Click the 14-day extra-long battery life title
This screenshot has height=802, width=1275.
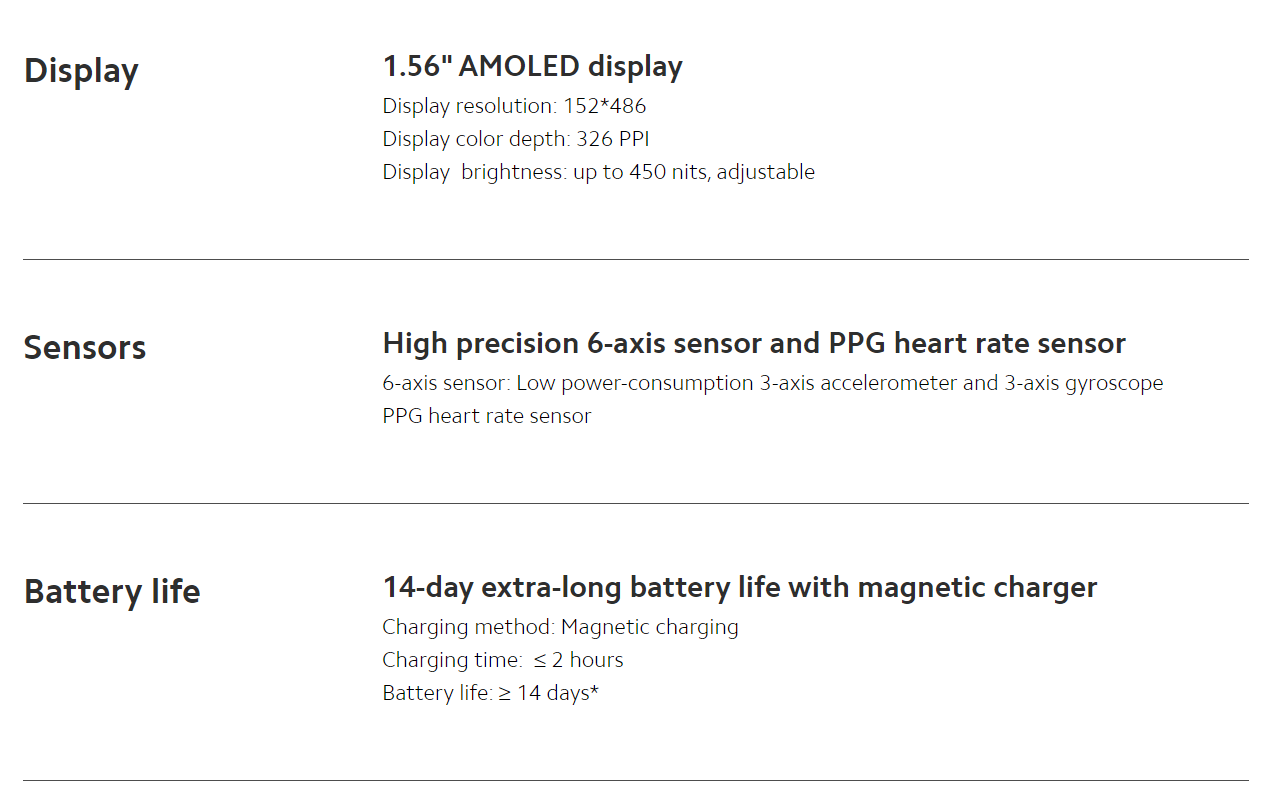coord(740,587)
